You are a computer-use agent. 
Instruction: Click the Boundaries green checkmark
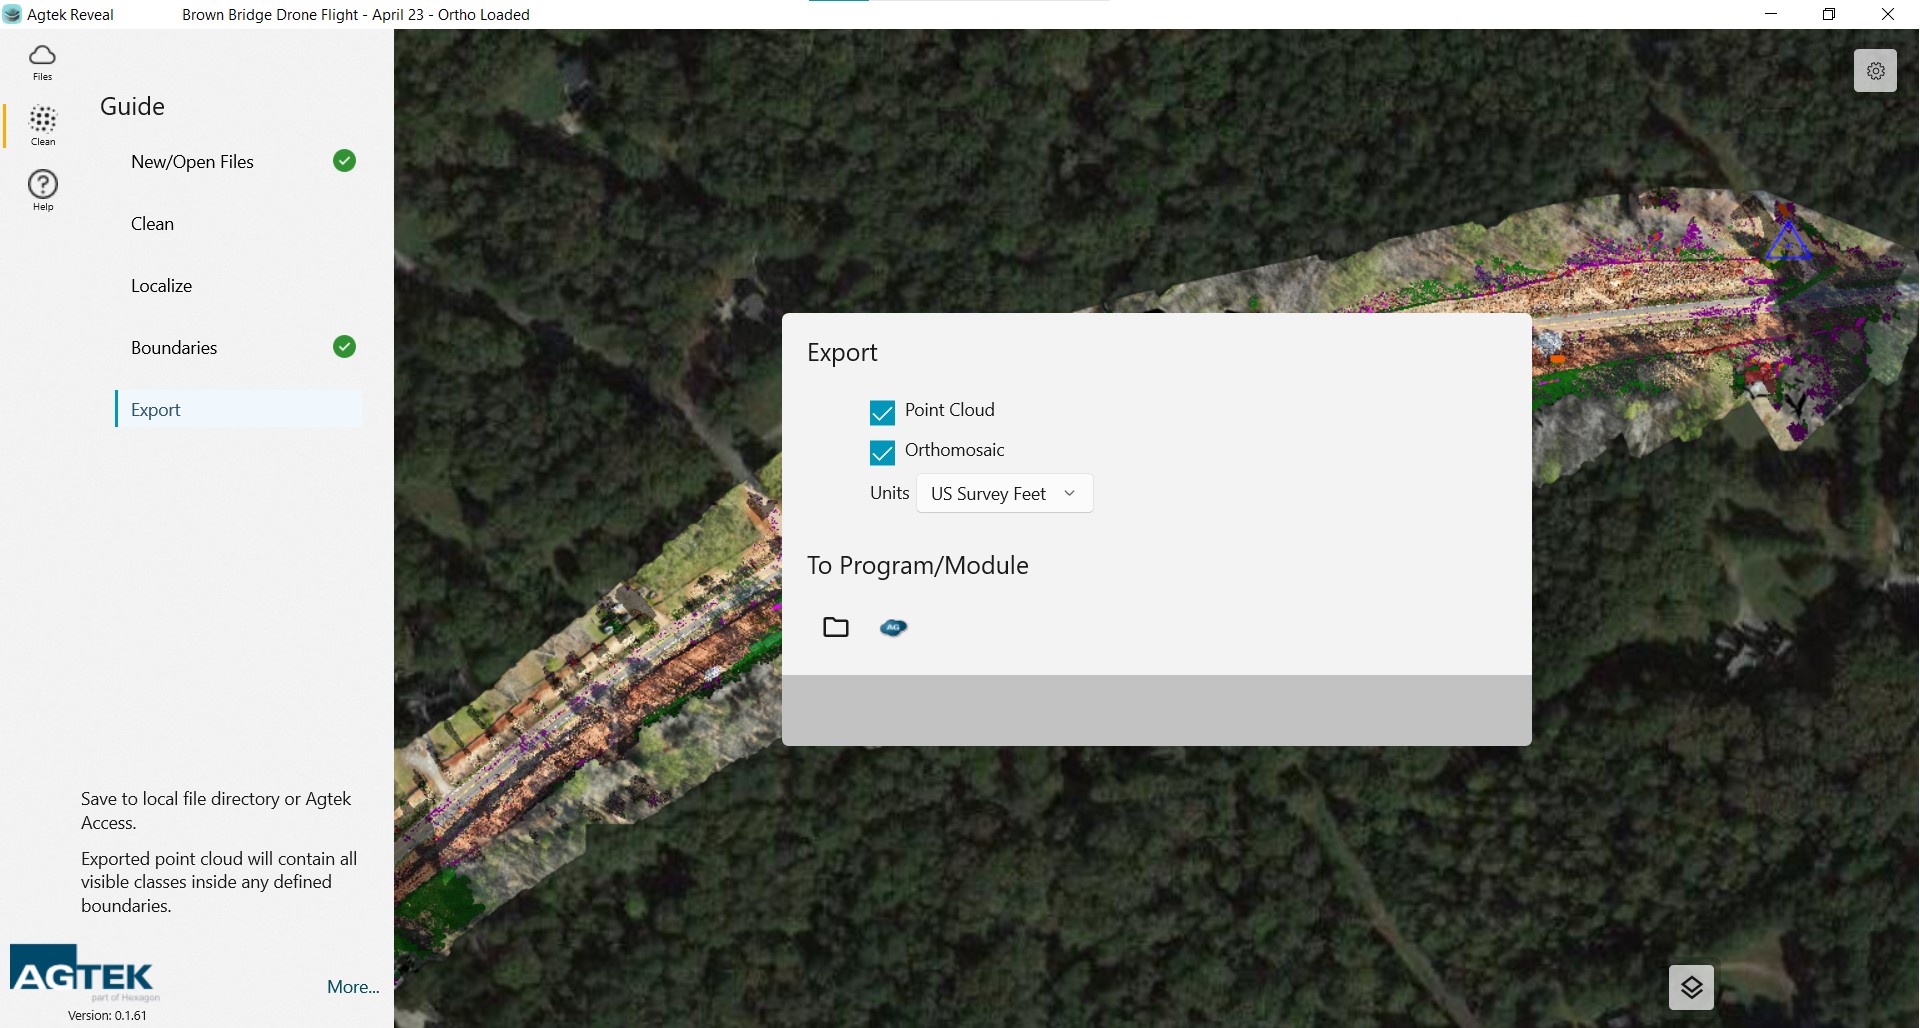[344, 347]
